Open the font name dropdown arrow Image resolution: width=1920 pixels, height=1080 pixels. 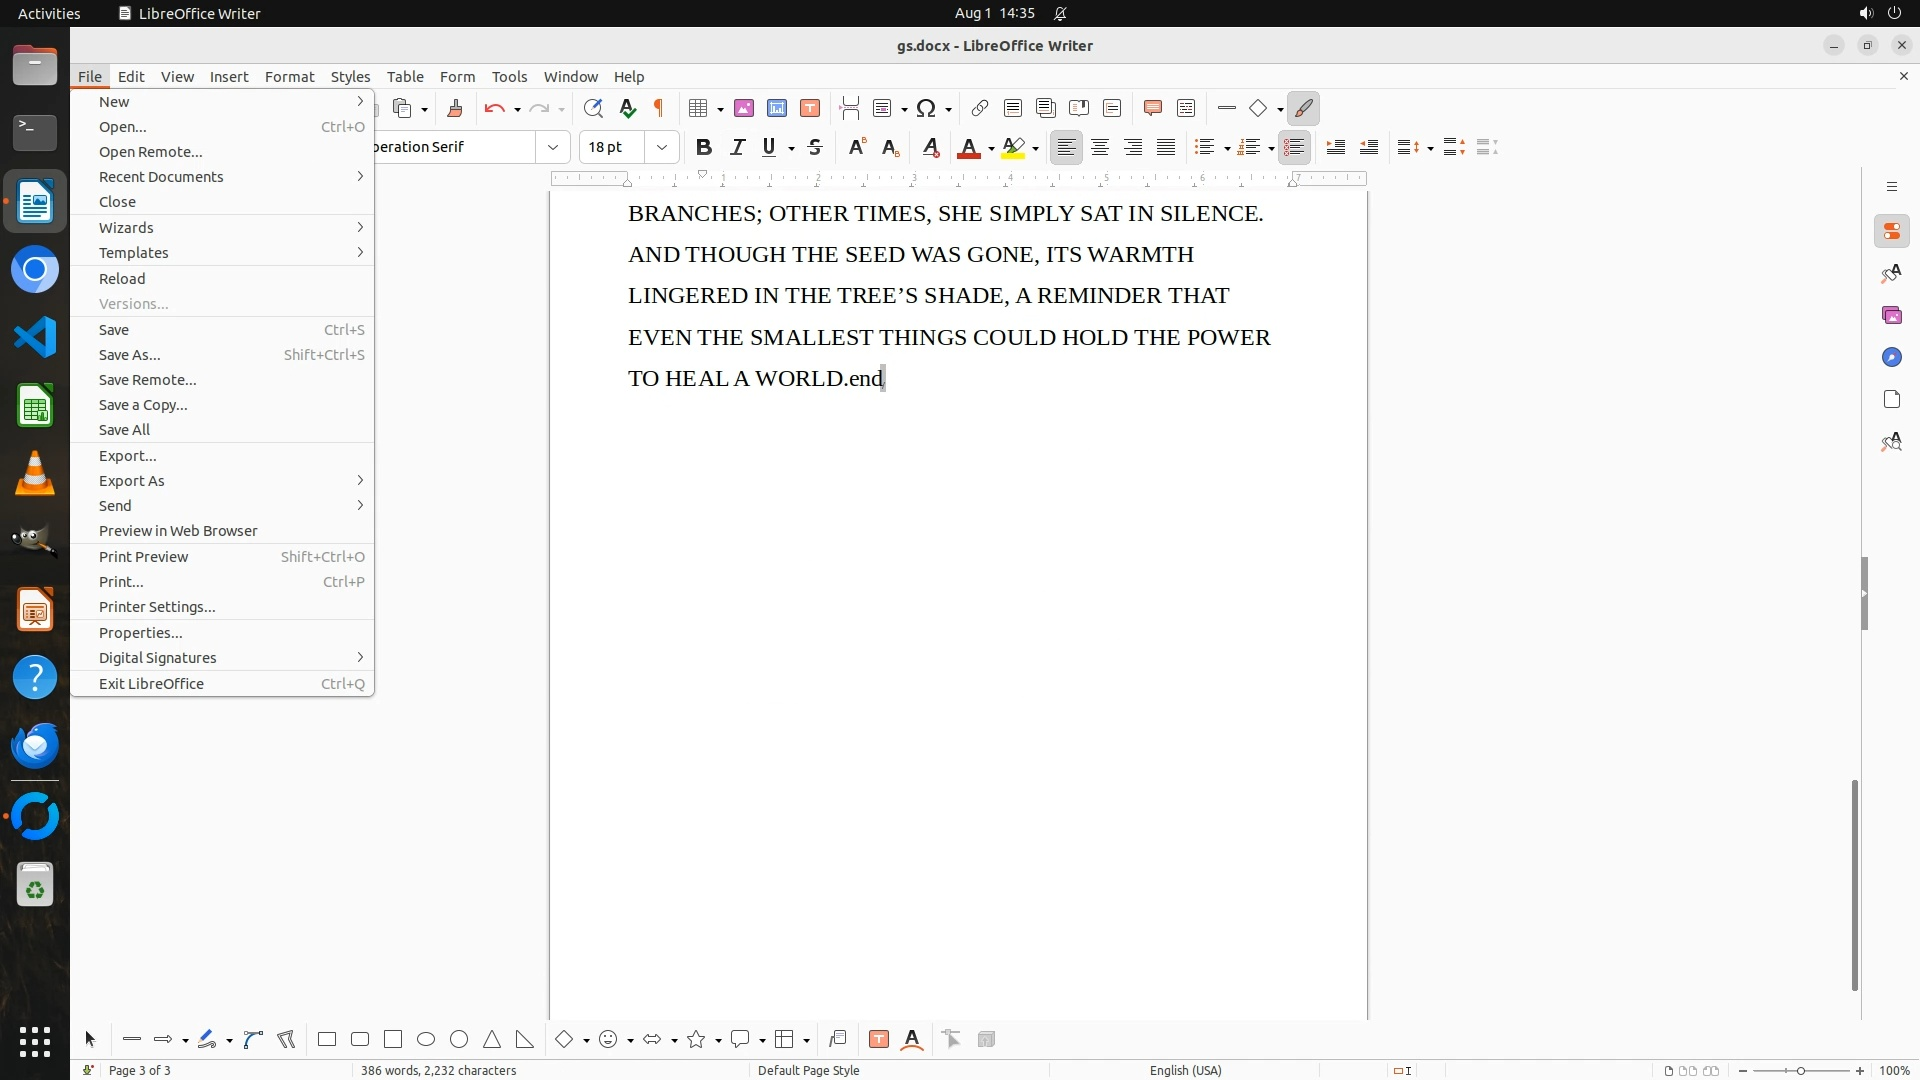(x=552, y=147)
